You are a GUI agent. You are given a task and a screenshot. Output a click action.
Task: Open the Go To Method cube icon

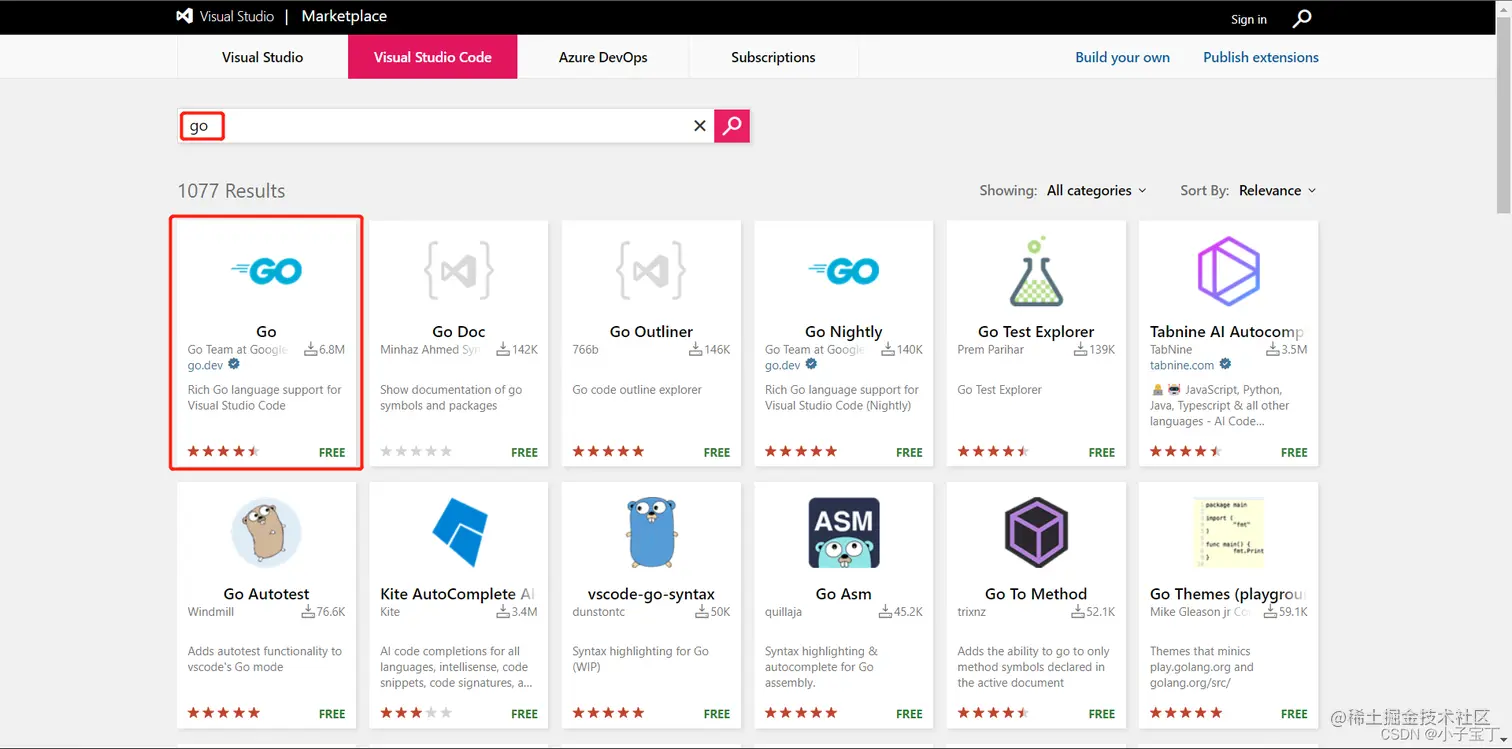click(x=1036, y=533)
